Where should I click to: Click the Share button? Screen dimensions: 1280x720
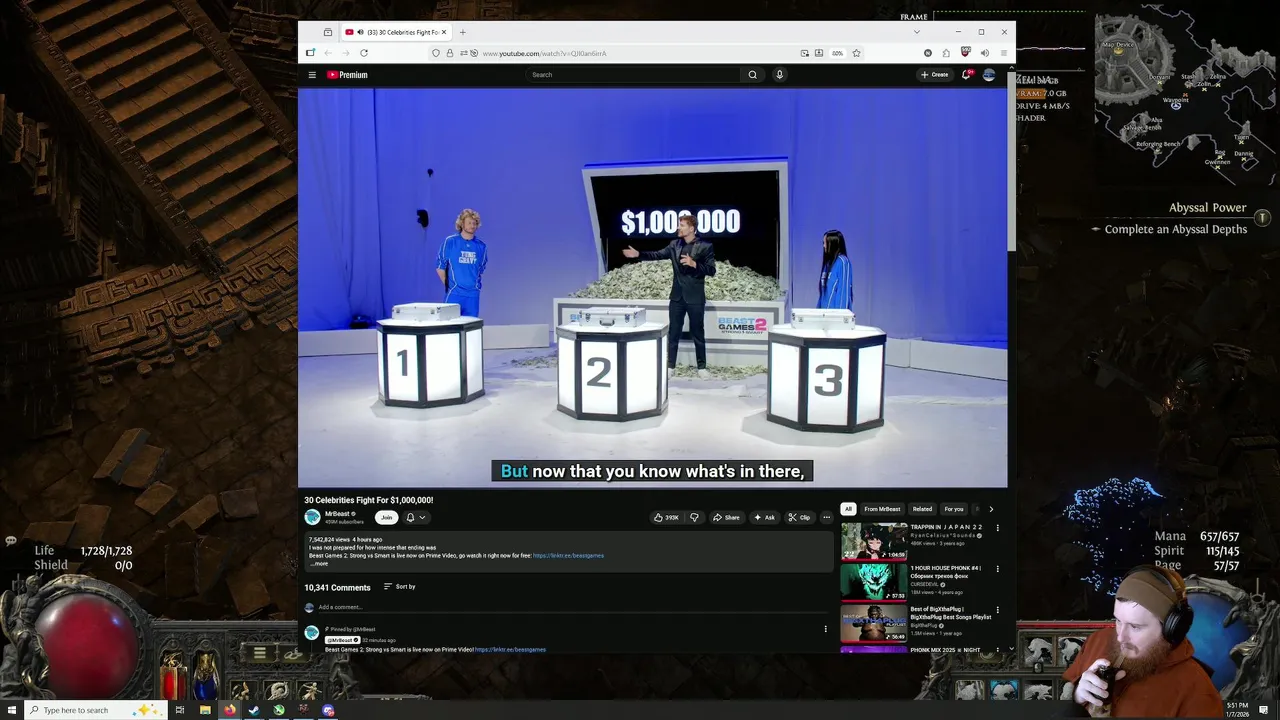pyautogui.click(x=726, y=517)
